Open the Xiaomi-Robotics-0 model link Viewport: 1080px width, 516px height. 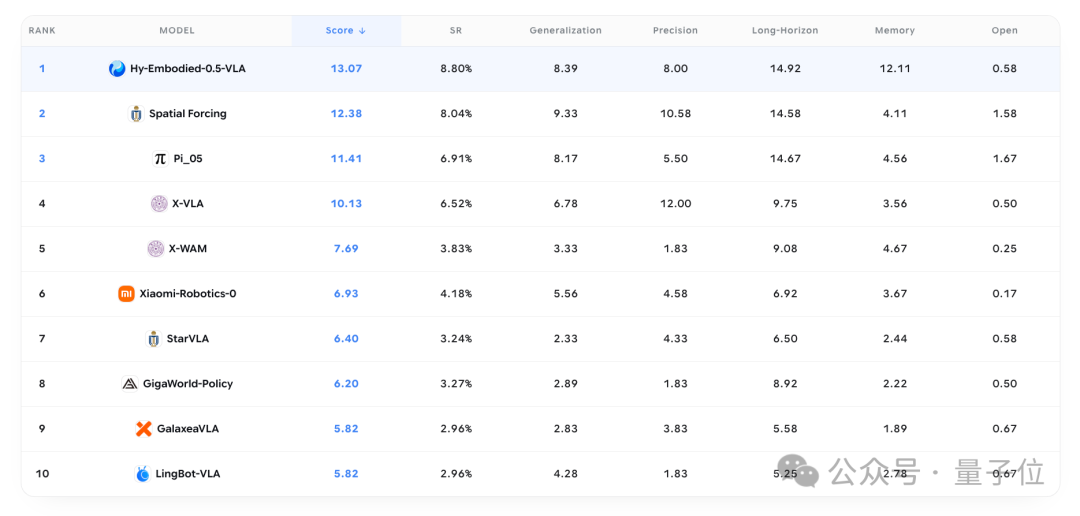[188, 293]
